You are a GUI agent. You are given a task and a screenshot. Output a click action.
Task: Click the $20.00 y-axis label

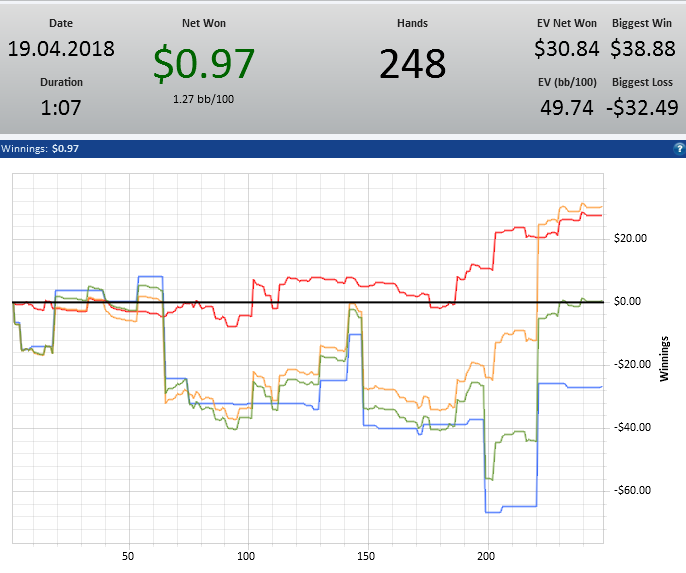pyautogui.click(x=630, y=238)
